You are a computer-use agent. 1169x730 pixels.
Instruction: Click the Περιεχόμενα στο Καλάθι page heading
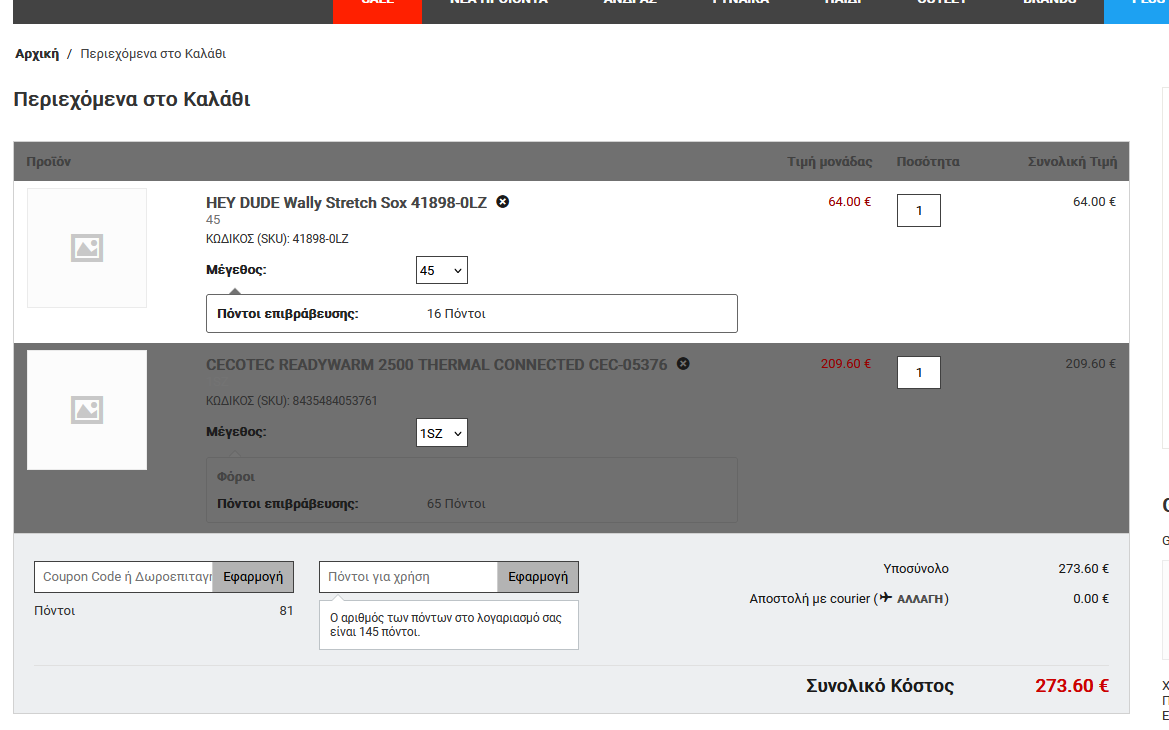click(x=132, y=99)
